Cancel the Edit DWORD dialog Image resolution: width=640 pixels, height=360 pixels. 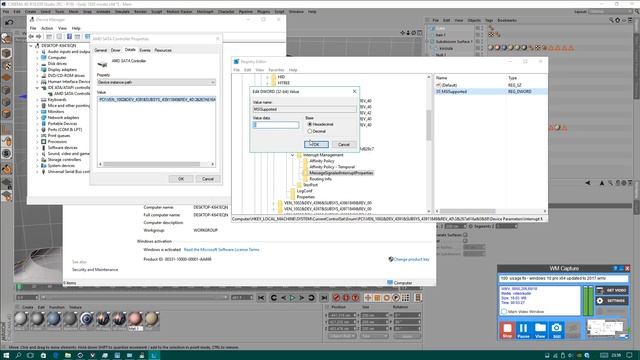pos(344,144)
